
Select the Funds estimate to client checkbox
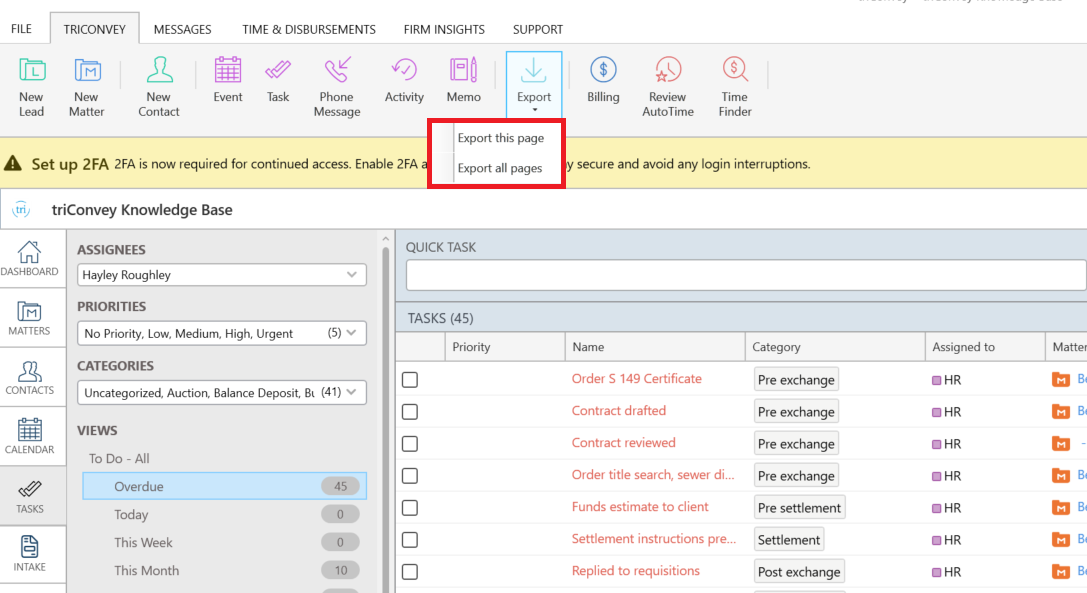tap(410, 508)
